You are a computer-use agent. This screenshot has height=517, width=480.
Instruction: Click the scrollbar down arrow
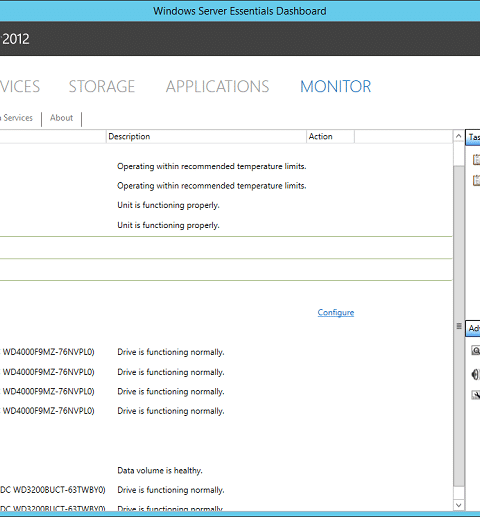[x=459, y=505]
